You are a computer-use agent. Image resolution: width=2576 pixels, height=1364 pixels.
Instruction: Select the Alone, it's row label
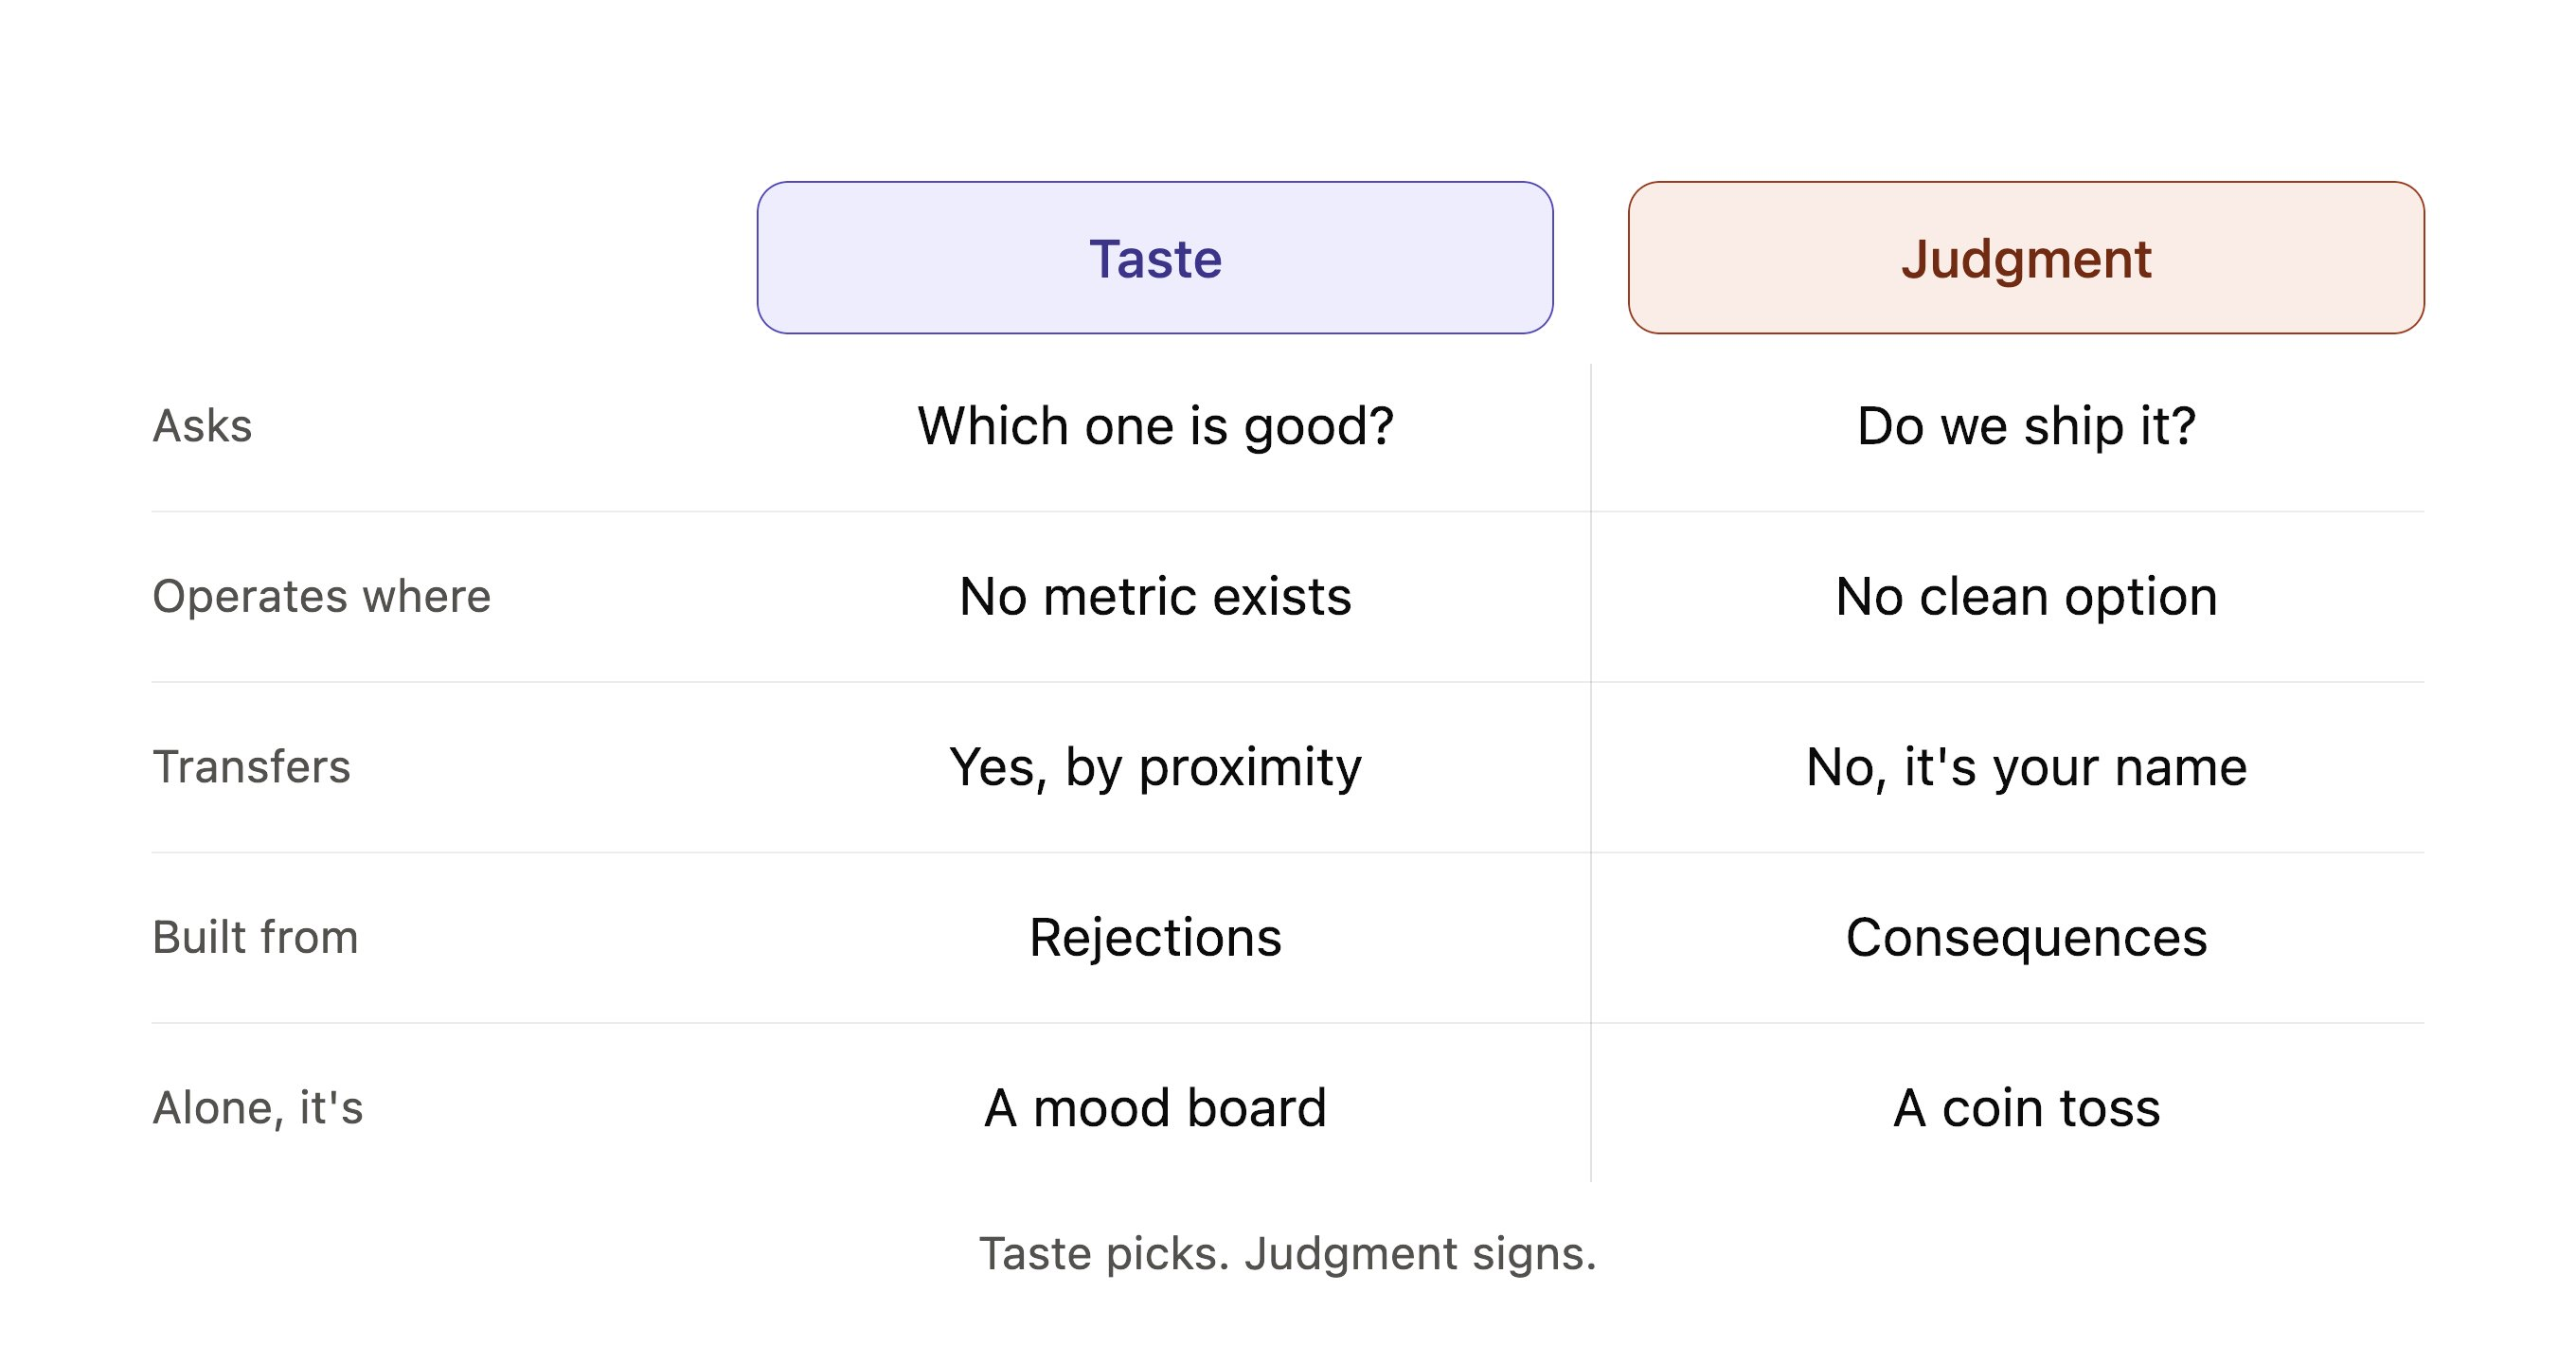coord(257,1108)
